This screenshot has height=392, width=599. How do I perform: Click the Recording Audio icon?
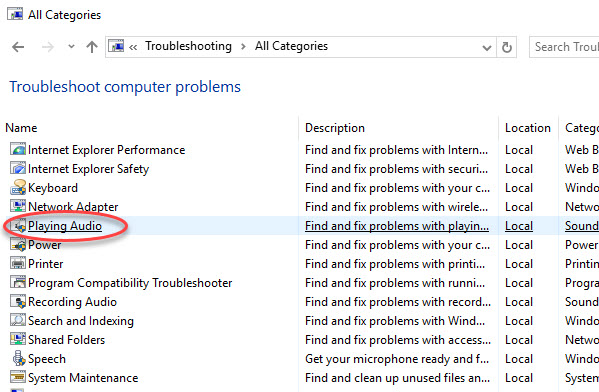[18, 301]
